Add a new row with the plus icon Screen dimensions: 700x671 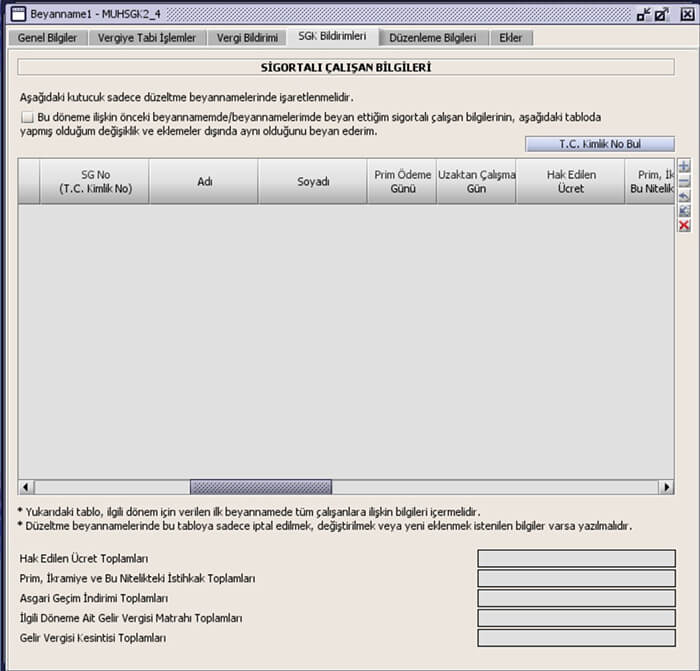pos(684,166)
